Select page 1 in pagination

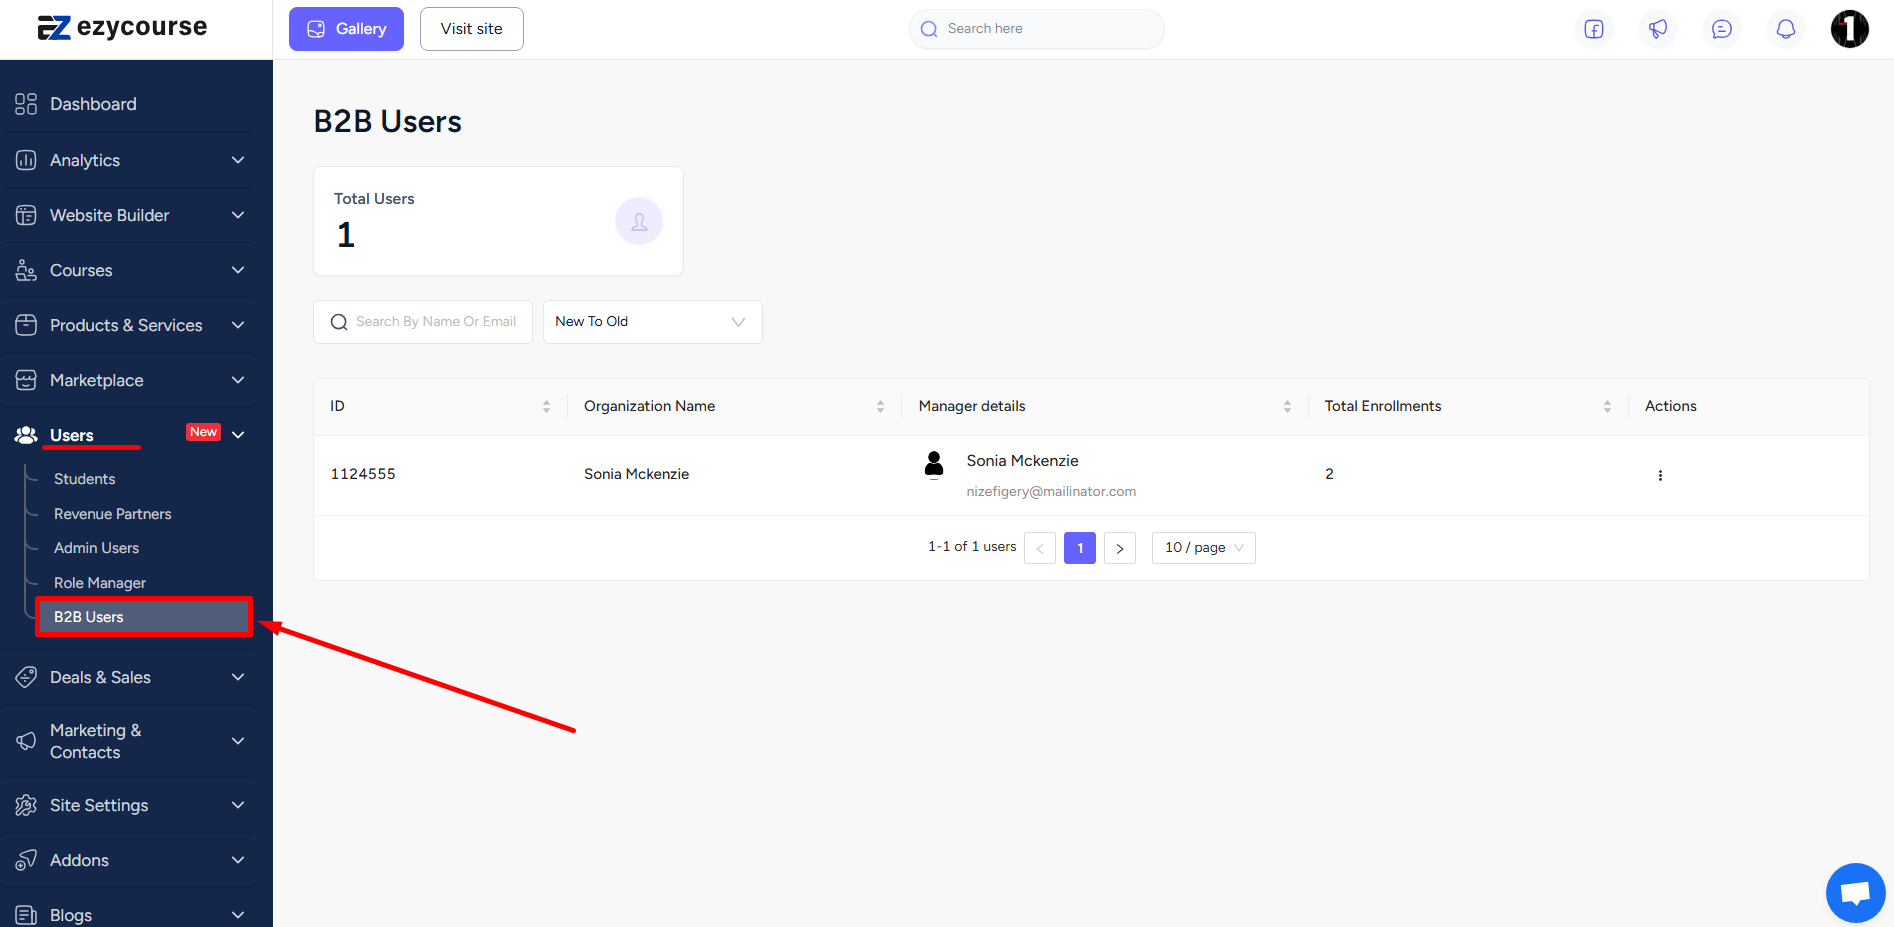pos(1080,548)
